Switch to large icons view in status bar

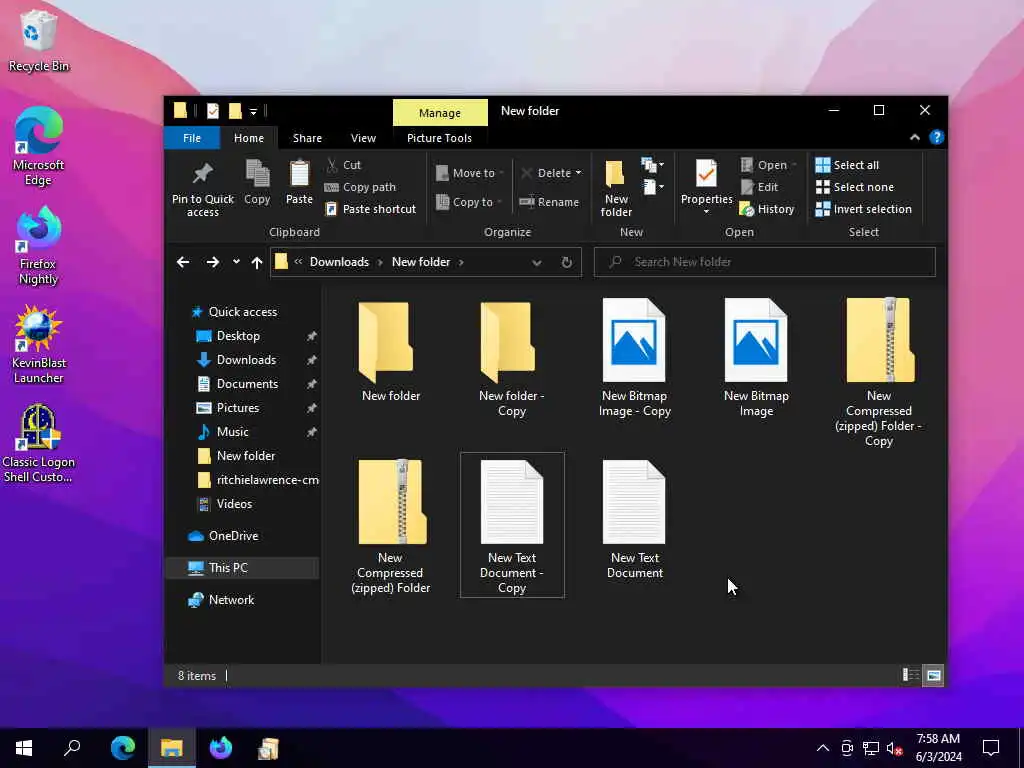pos(934,675)
